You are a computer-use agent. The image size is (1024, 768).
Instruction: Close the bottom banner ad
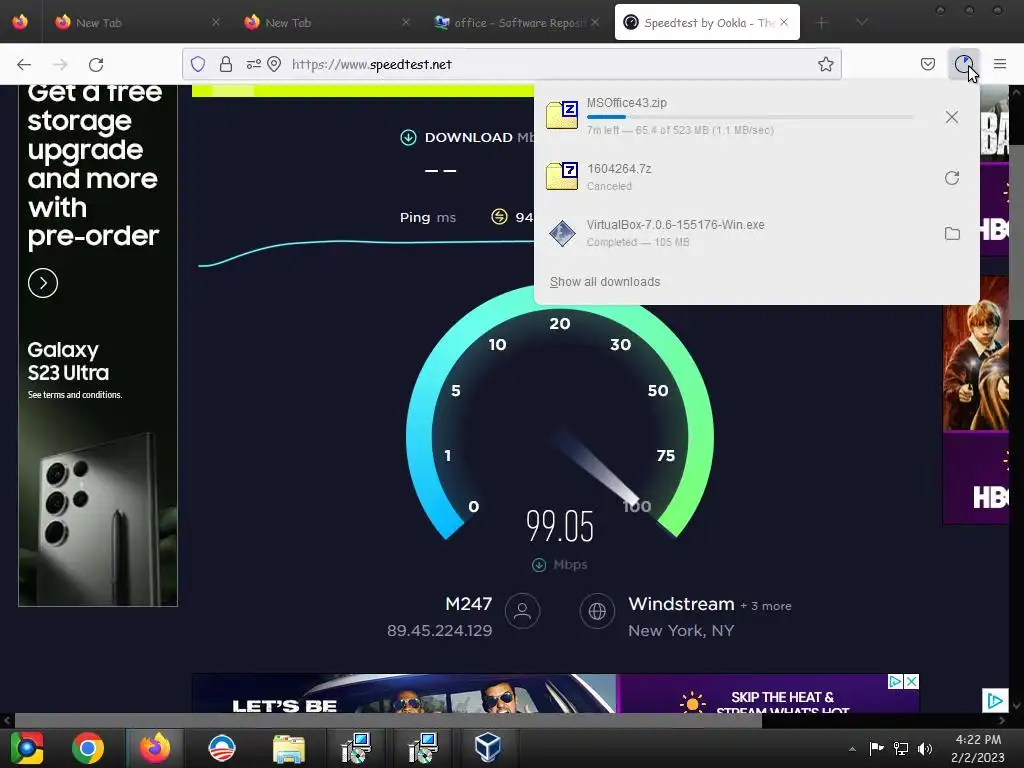[912, 682]
